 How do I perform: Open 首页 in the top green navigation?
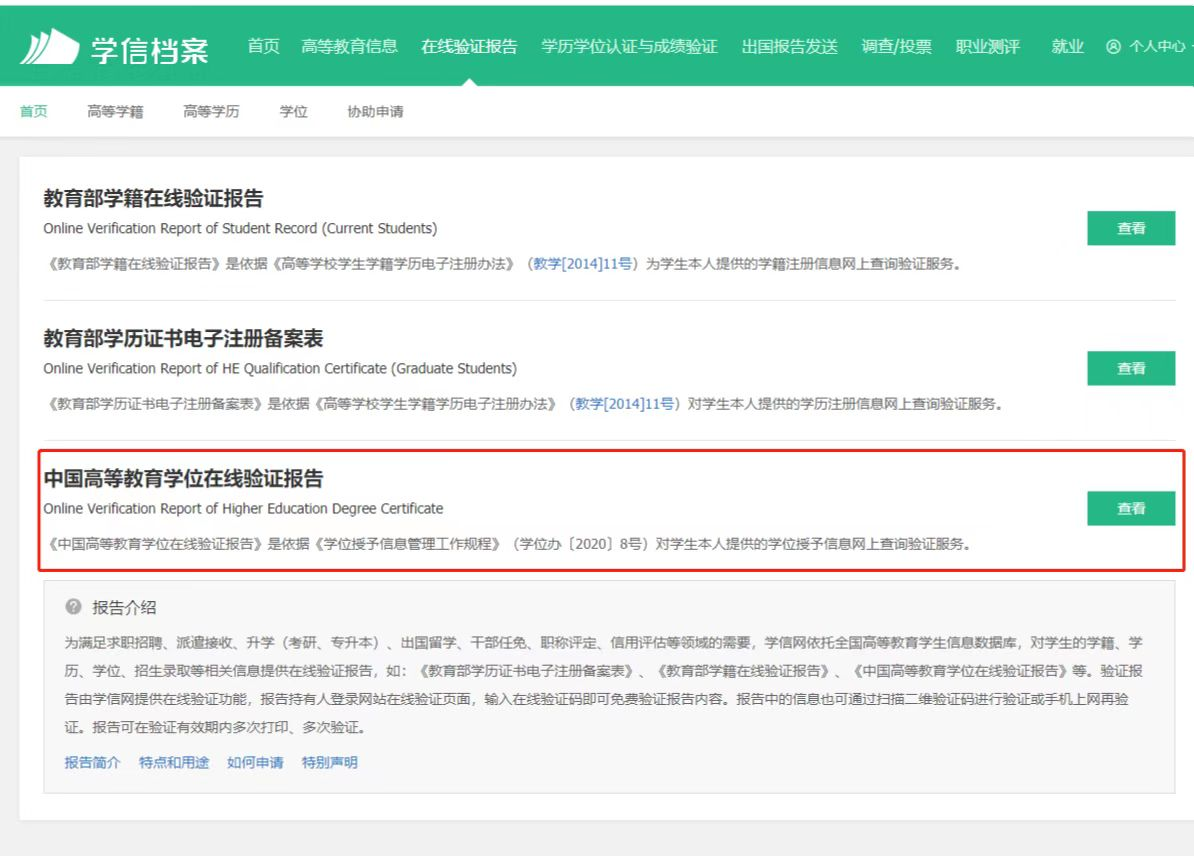click(x=263, y=46)
